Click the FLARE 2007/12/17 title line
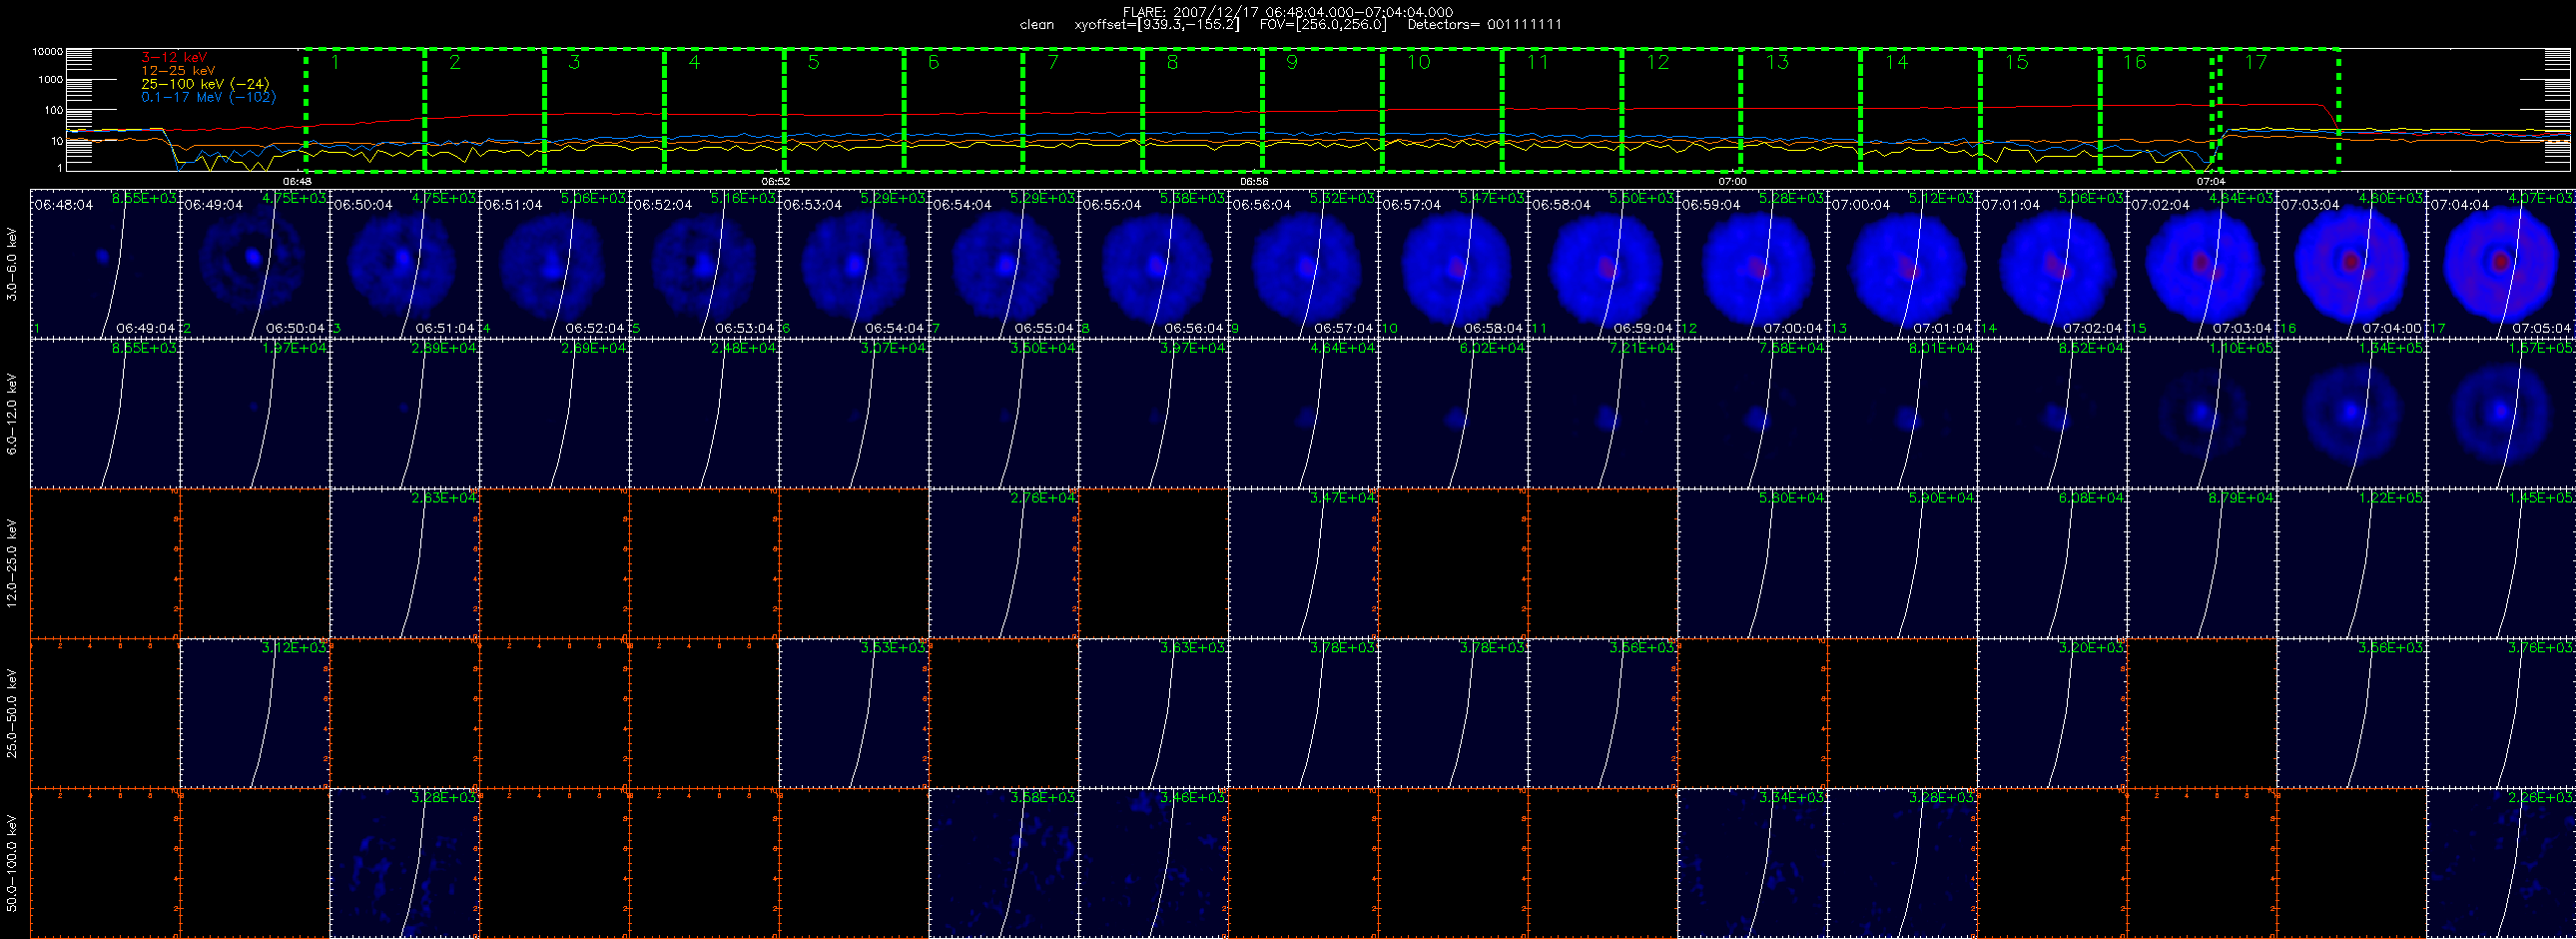The width and height of the screenshot is (2576, 939). (1288, 12)
